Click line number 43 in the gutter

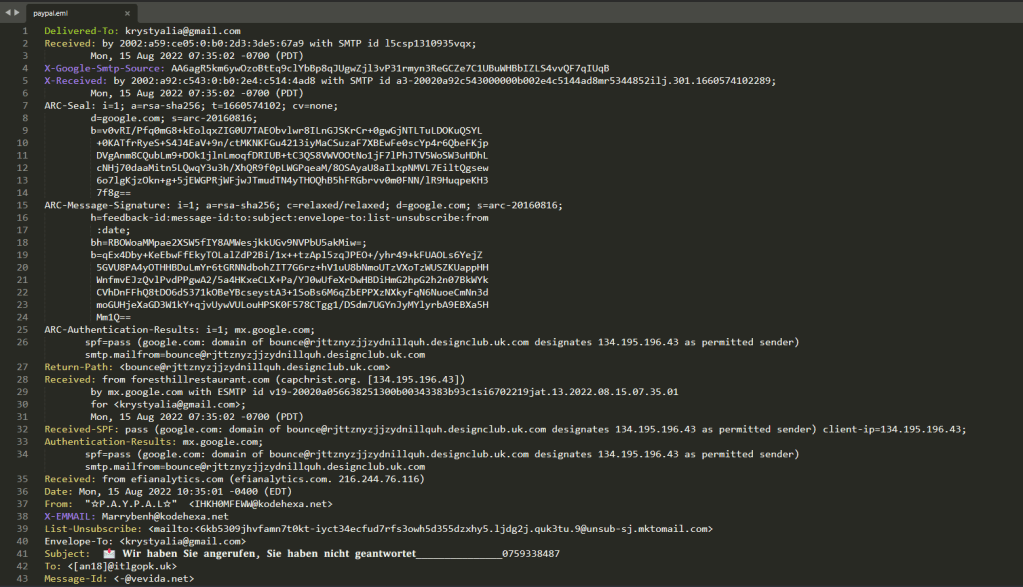coord(23,578)
